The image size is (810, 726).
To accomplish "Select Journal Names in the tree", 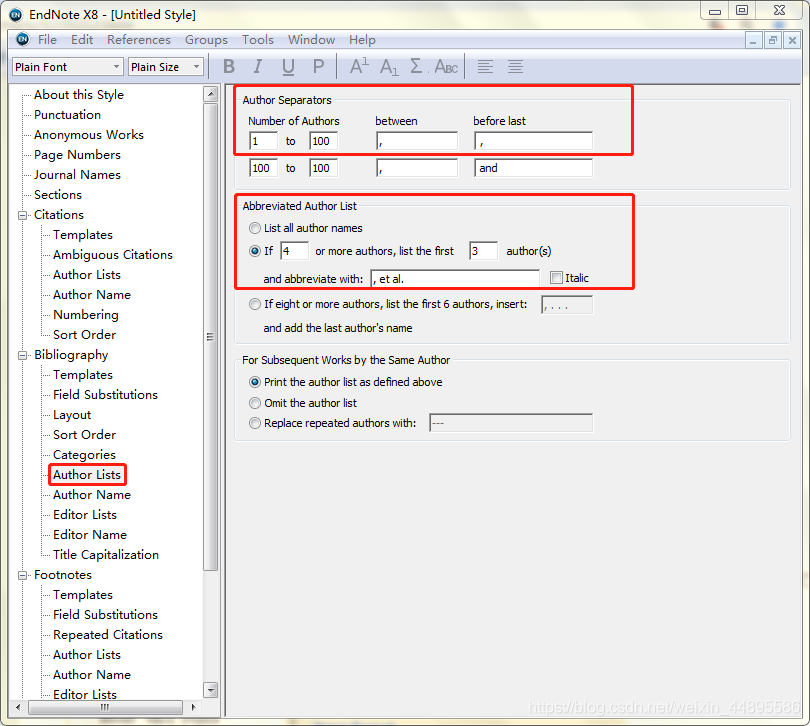I will pos(77,175).
